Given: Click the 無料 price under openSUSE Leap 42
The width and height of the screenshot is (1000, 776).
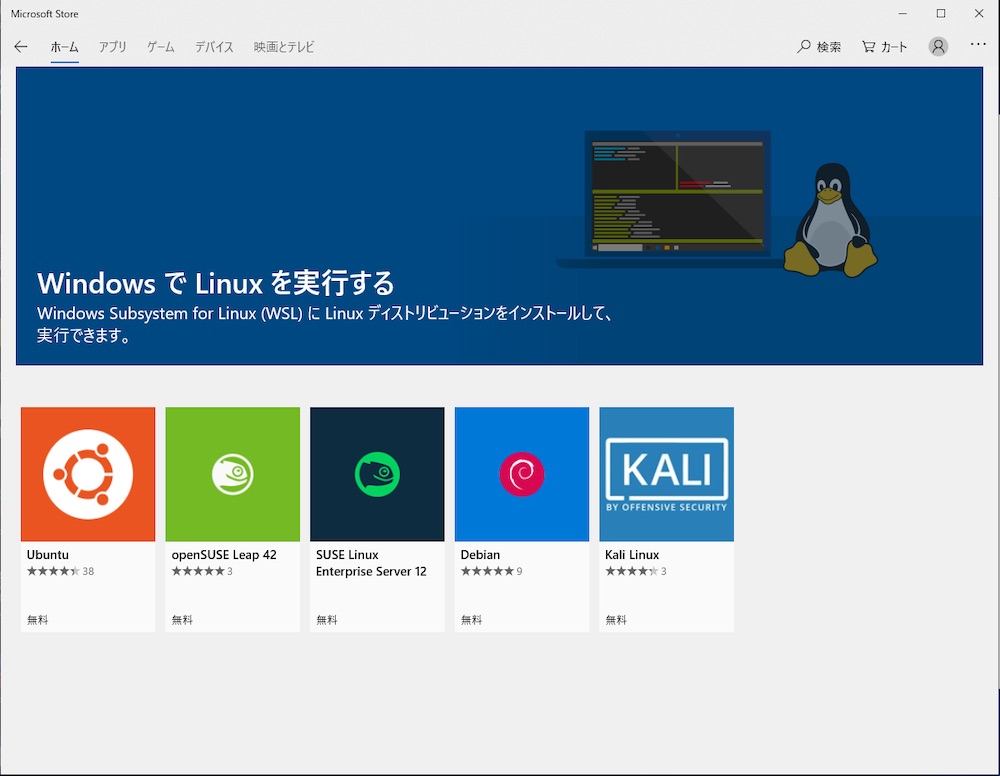Looking at the screenshot, I should (x=182, y=620).
